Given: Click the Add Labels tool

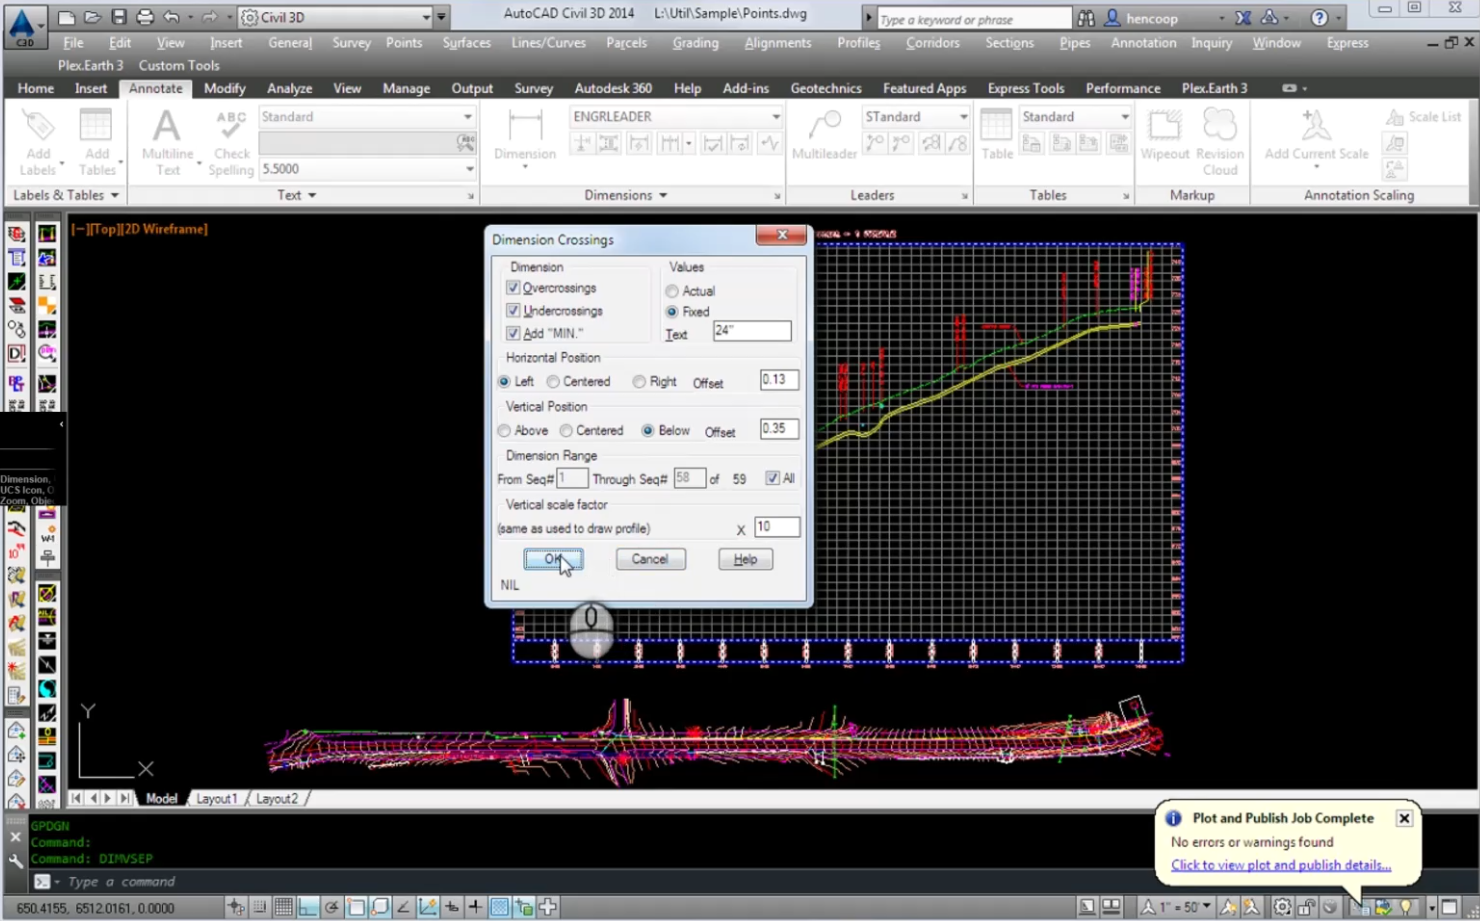Looking at the screenshot, I should (x=38, y=143).
